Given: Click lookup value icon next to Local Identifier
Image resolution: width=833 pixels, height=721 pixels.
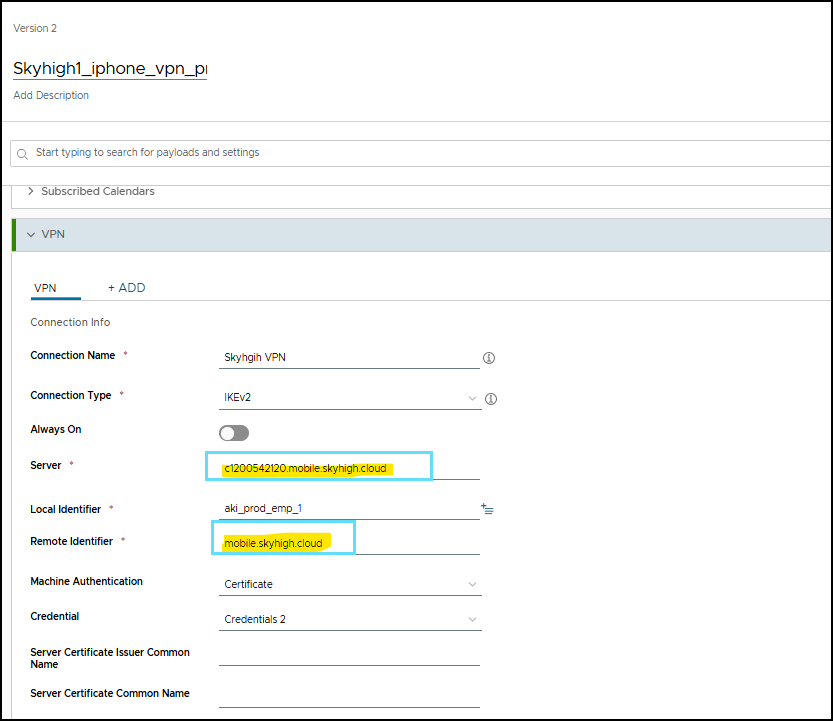Looking at the screenshot, I should (488, 509).
